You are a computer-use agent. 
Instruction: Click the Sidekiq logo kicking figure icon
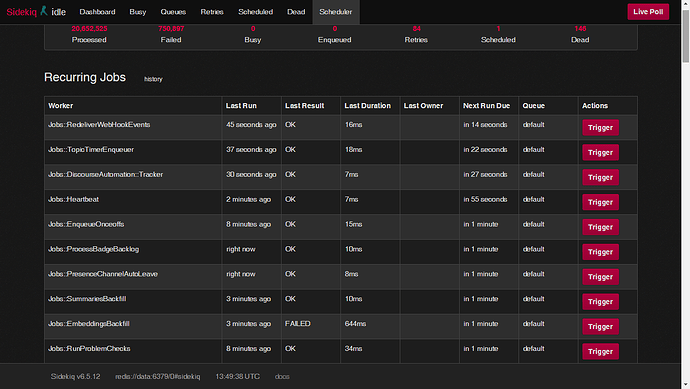pyautogui.click(x=44, y=11)
